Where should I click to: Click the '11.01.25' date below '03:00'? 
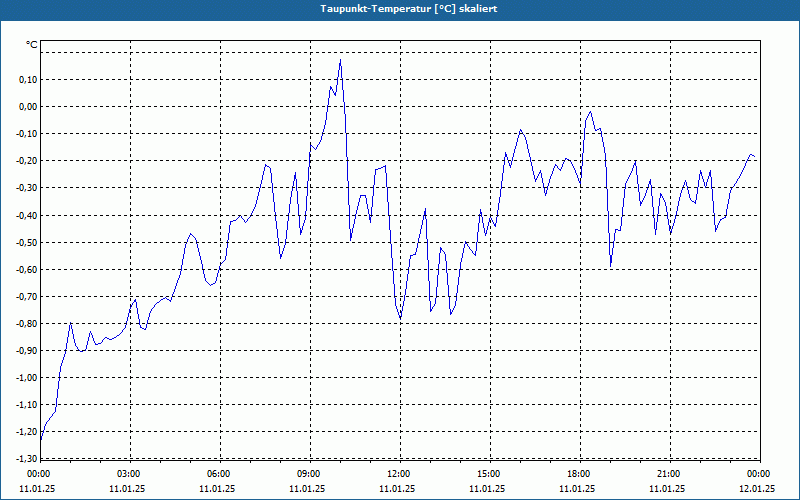(x=128, y=488)
